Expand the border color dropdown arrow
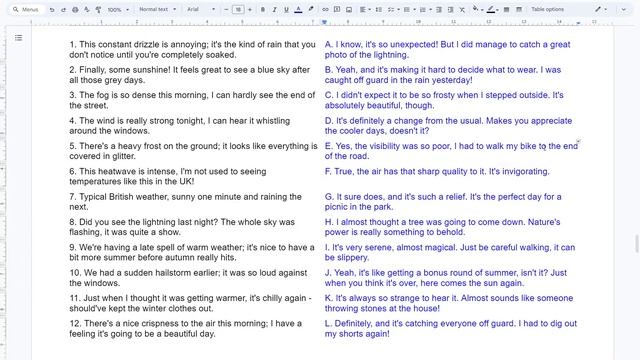Image resolution: width=640 pixels, height=360 pixels. pyautogui.click(x=497, y=10)
